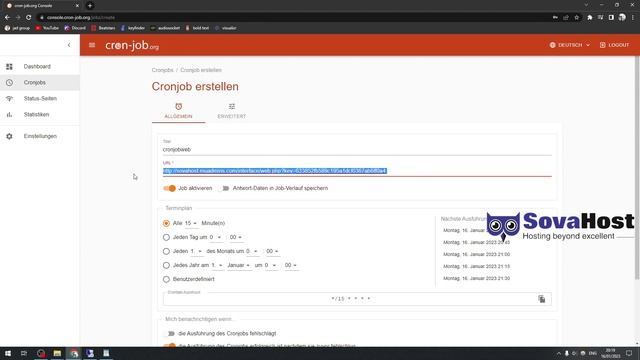Viewport: 640px width, 360px height.
Task: Open the des Monats um hour dropdown
Action: click(x=252, y=251)
